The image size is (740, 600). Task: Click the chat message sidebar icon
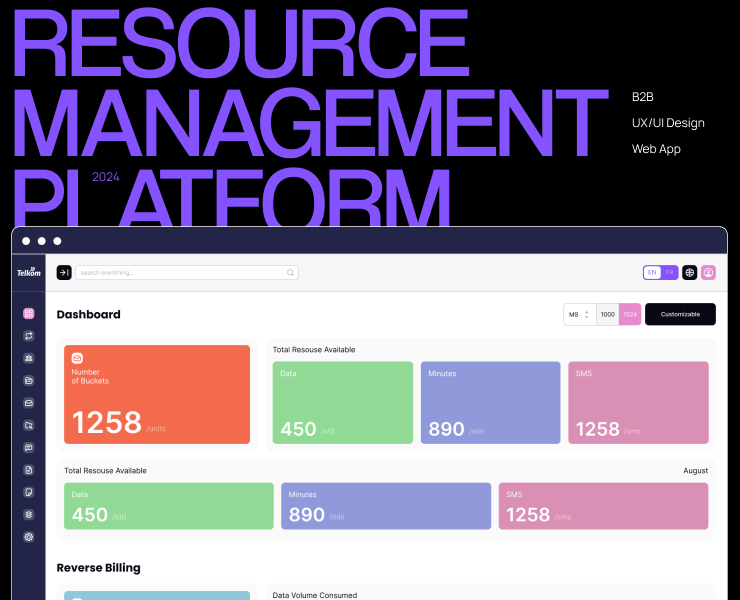click(x=29, y=448)
